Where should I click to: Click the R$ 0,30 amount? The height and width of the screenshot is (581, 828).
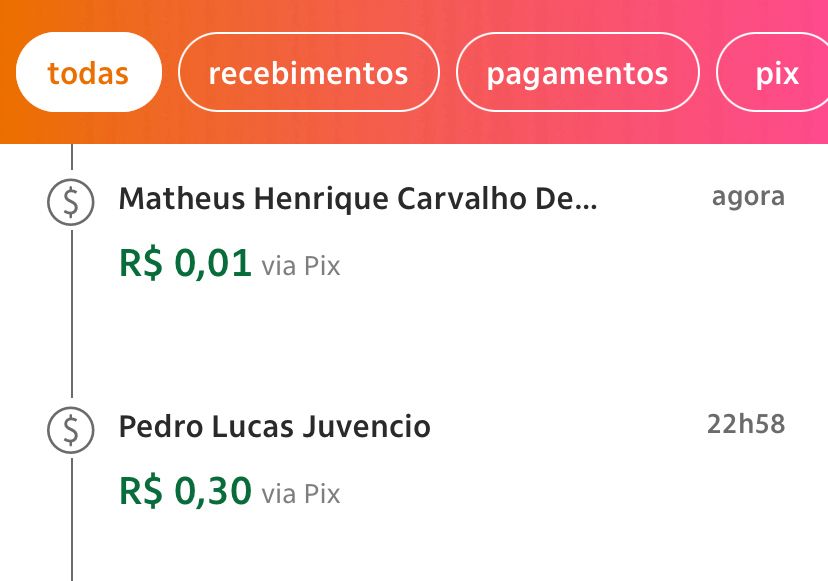[185, 492]
